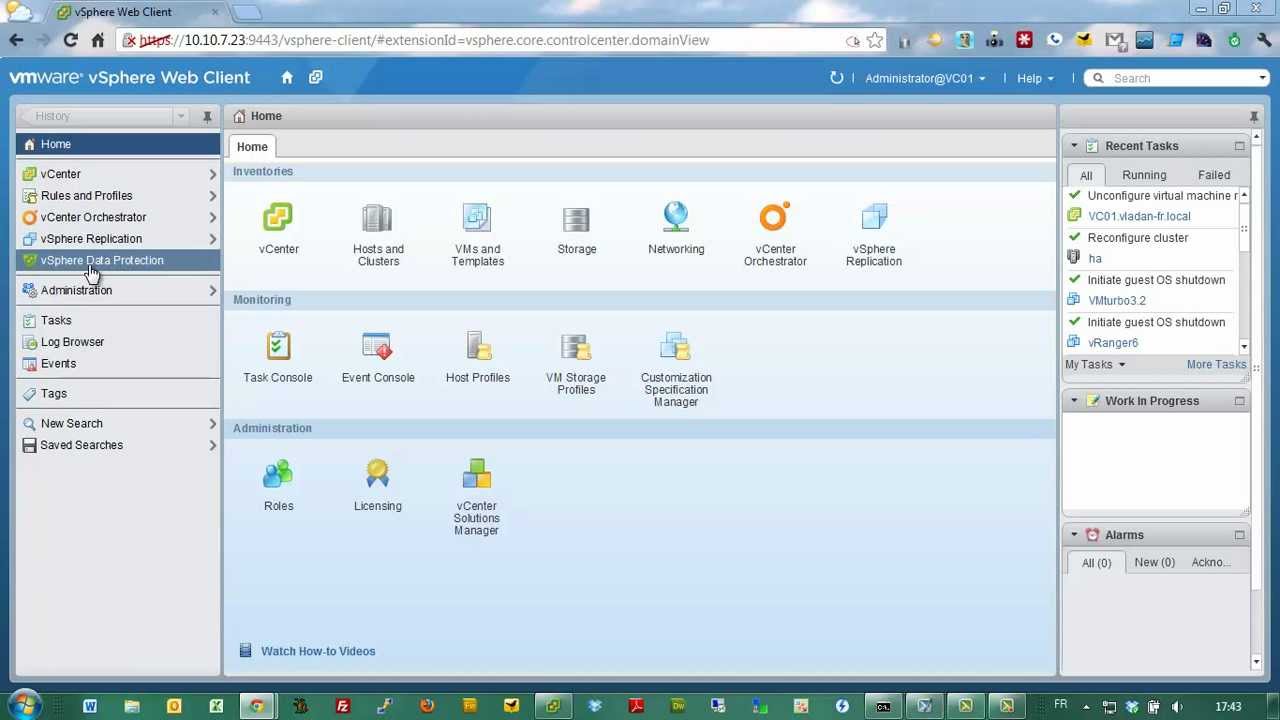Expand vSphere Replication navigator arrow

[x=212, y=239]
